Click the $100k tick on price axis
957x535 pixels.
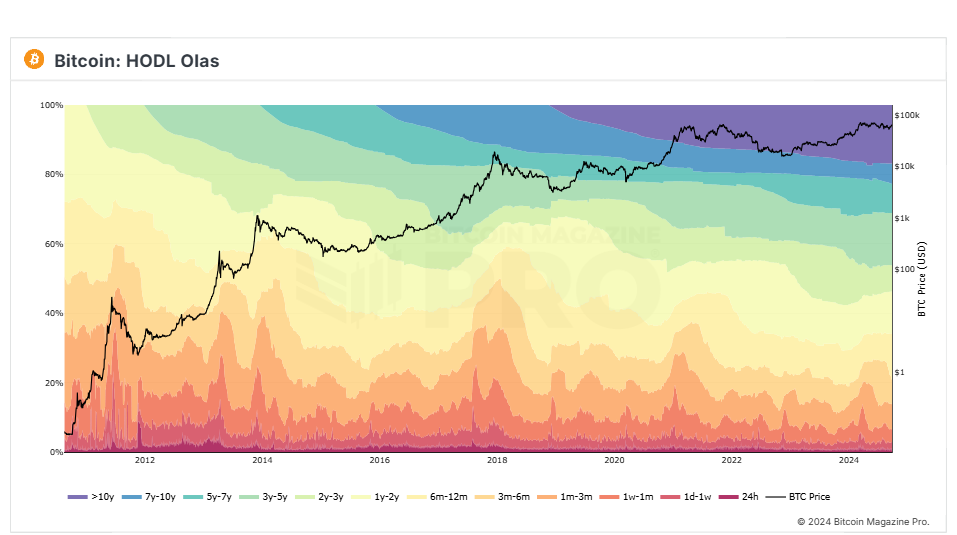907,115
